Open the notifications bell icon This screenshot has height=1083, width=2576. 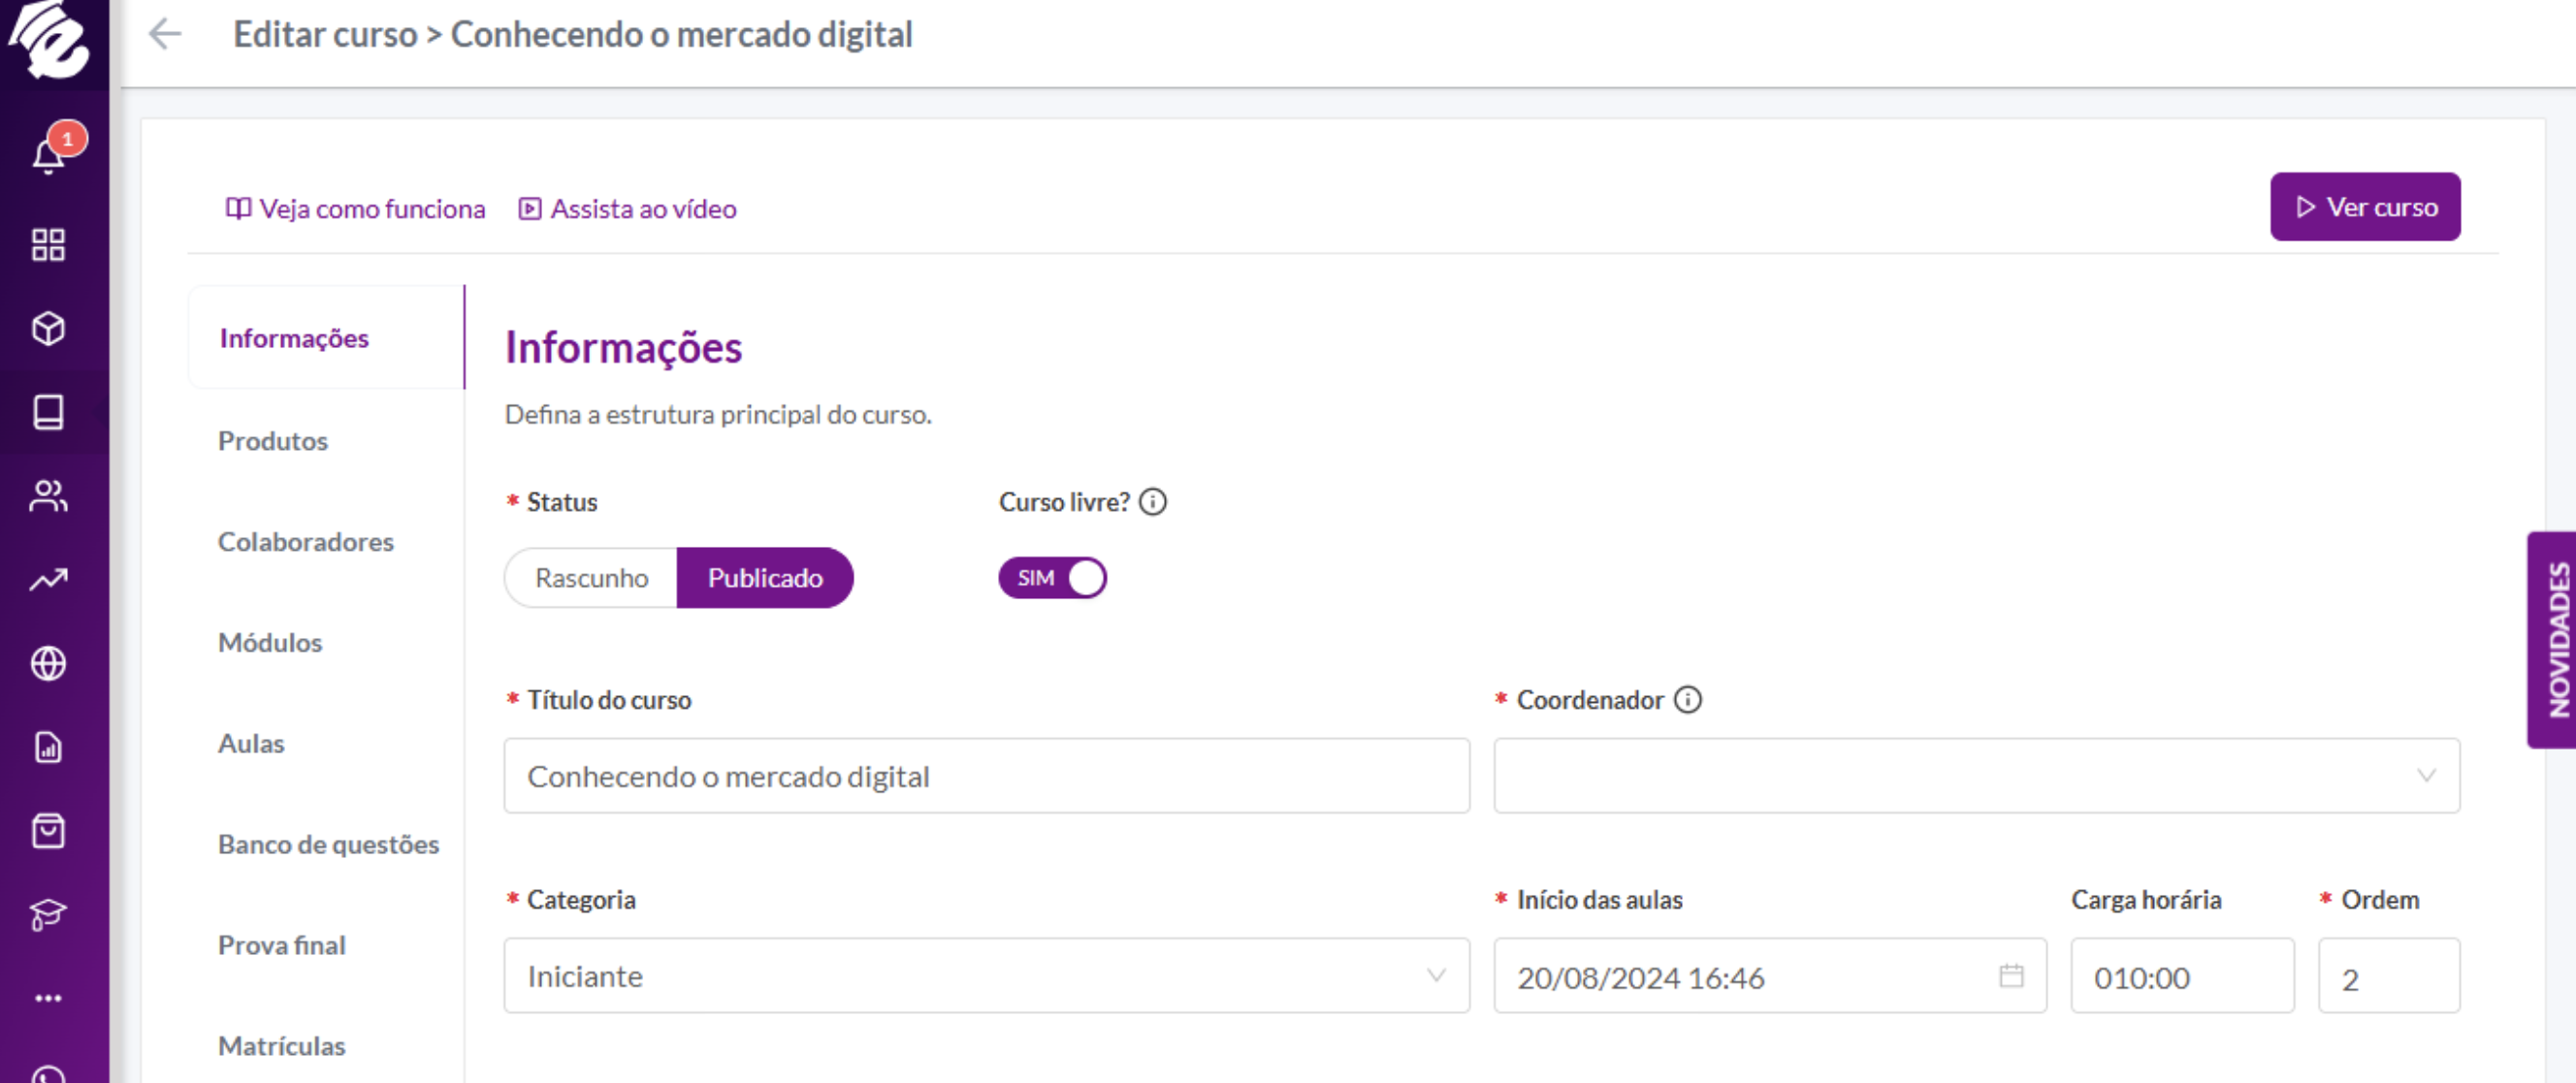tap(48, 157)
